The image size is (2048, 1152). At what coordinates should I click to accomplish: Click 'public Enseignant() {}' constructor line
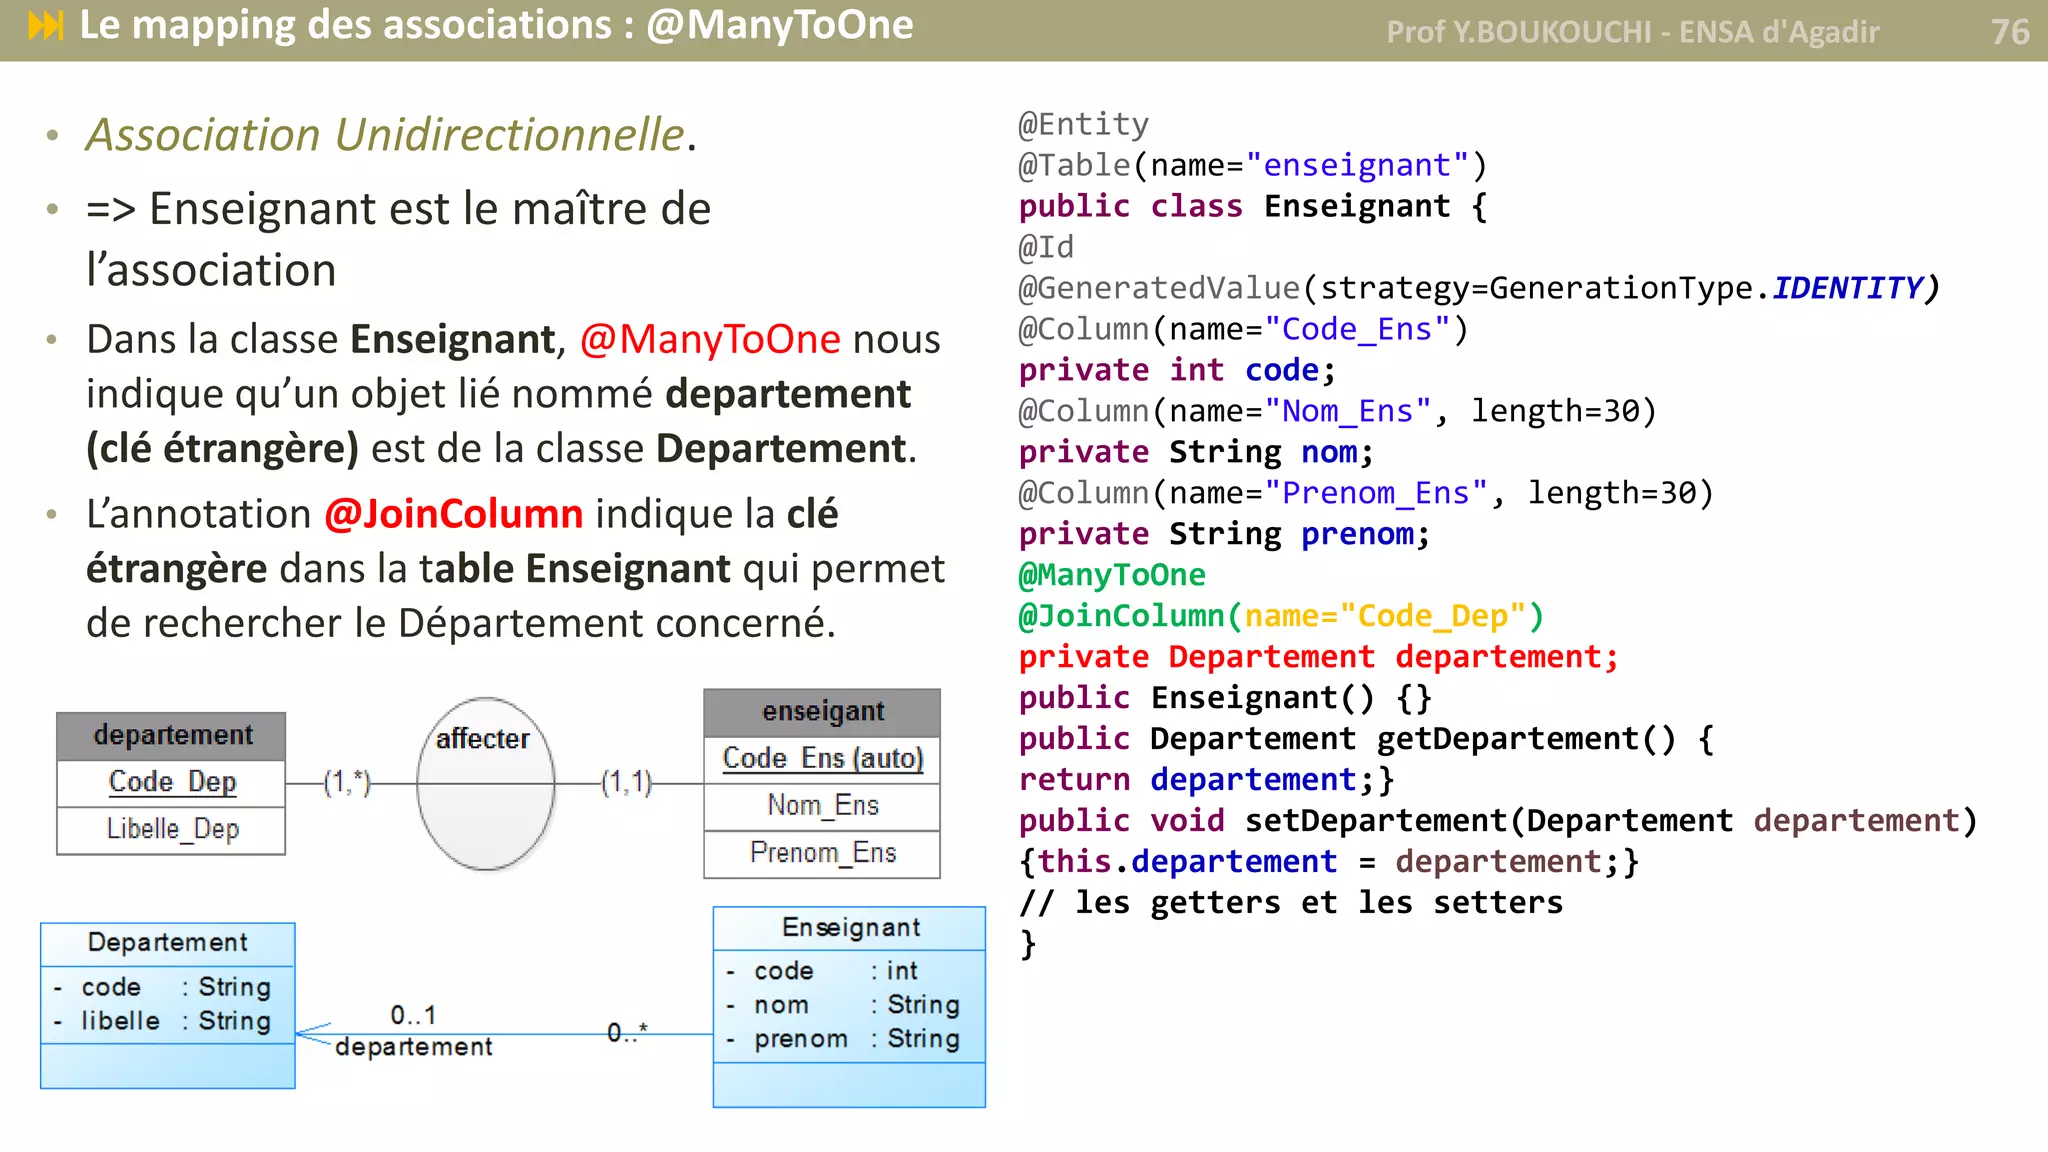(1225, 699)
